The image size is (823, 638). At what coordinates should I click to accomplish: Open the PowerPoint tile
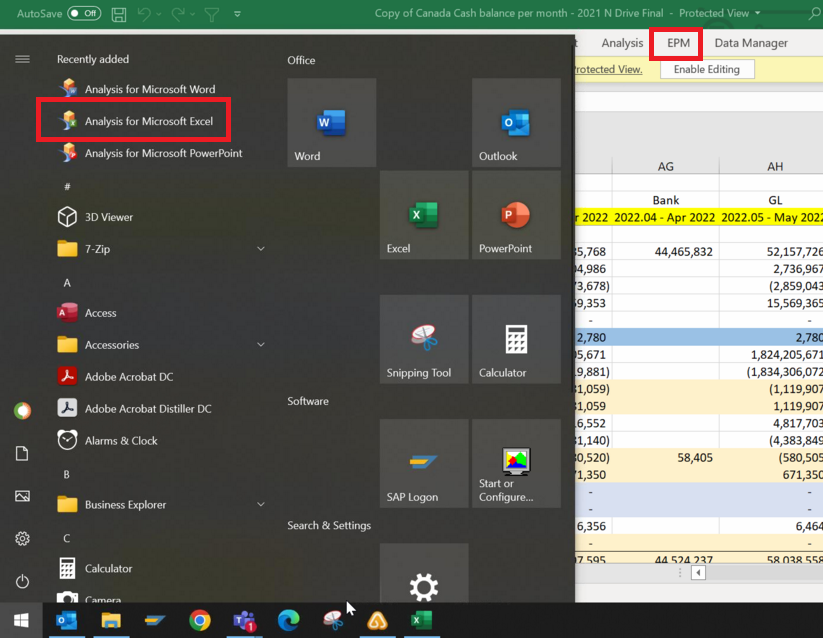pyautogui.click(x=516, y=215)
